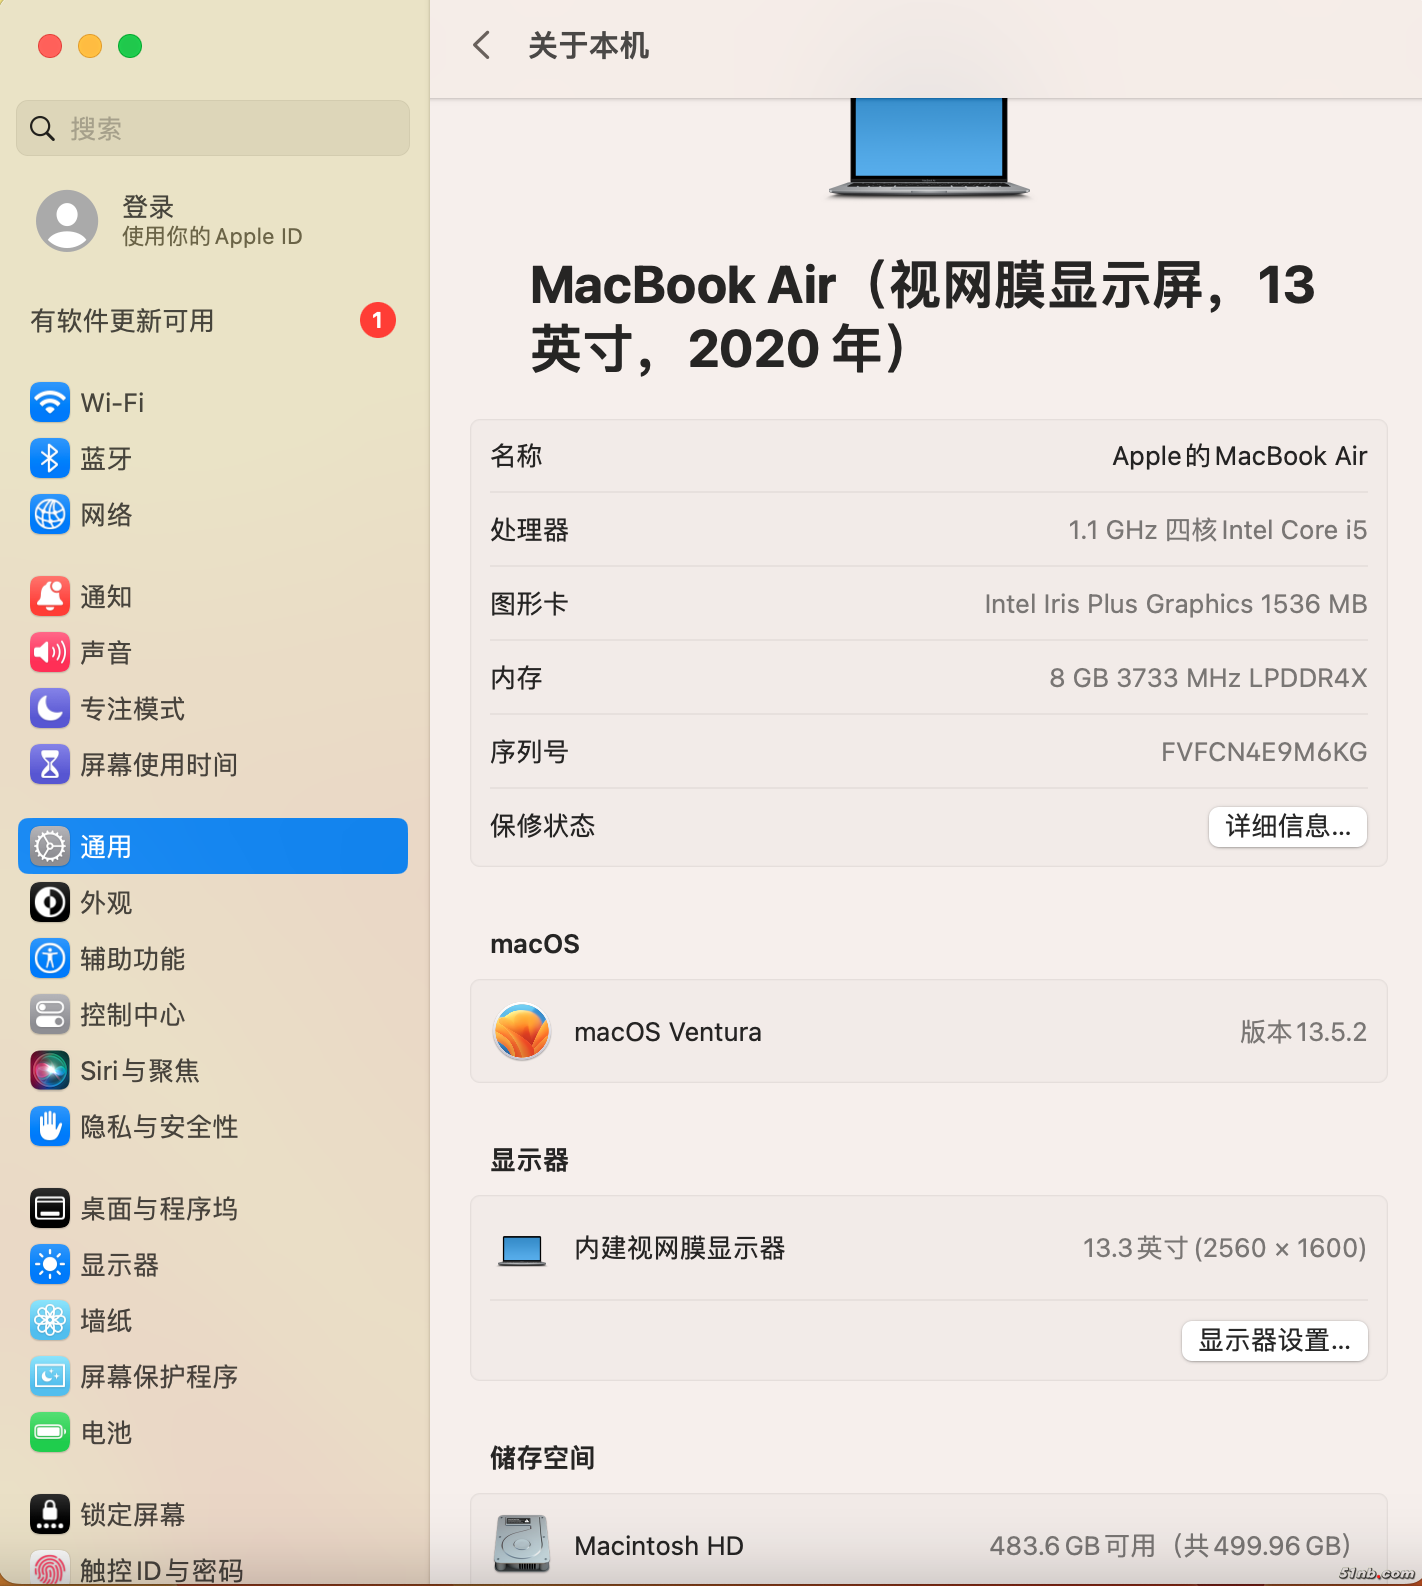Open Lock Screen (锁定屏幕) icon
Screen dimensions: 1422x1586
point(50,1515)
